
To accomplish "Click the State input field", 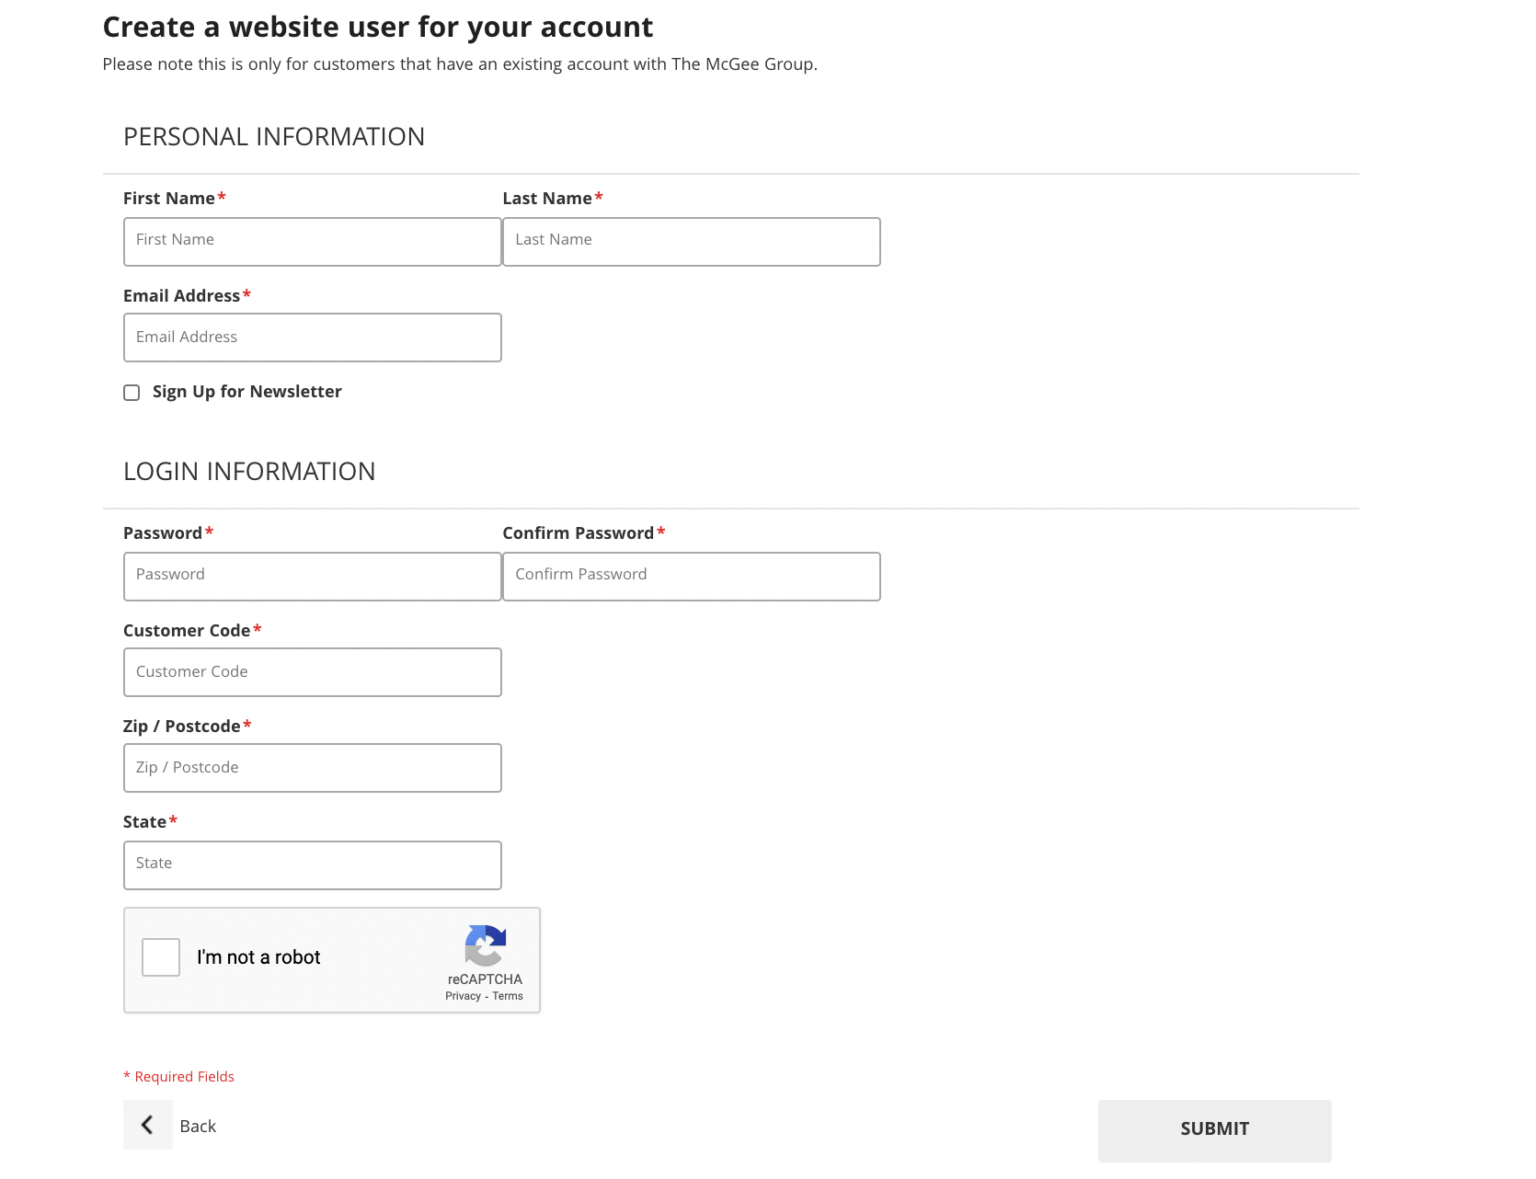I will (x=311, y=864).
